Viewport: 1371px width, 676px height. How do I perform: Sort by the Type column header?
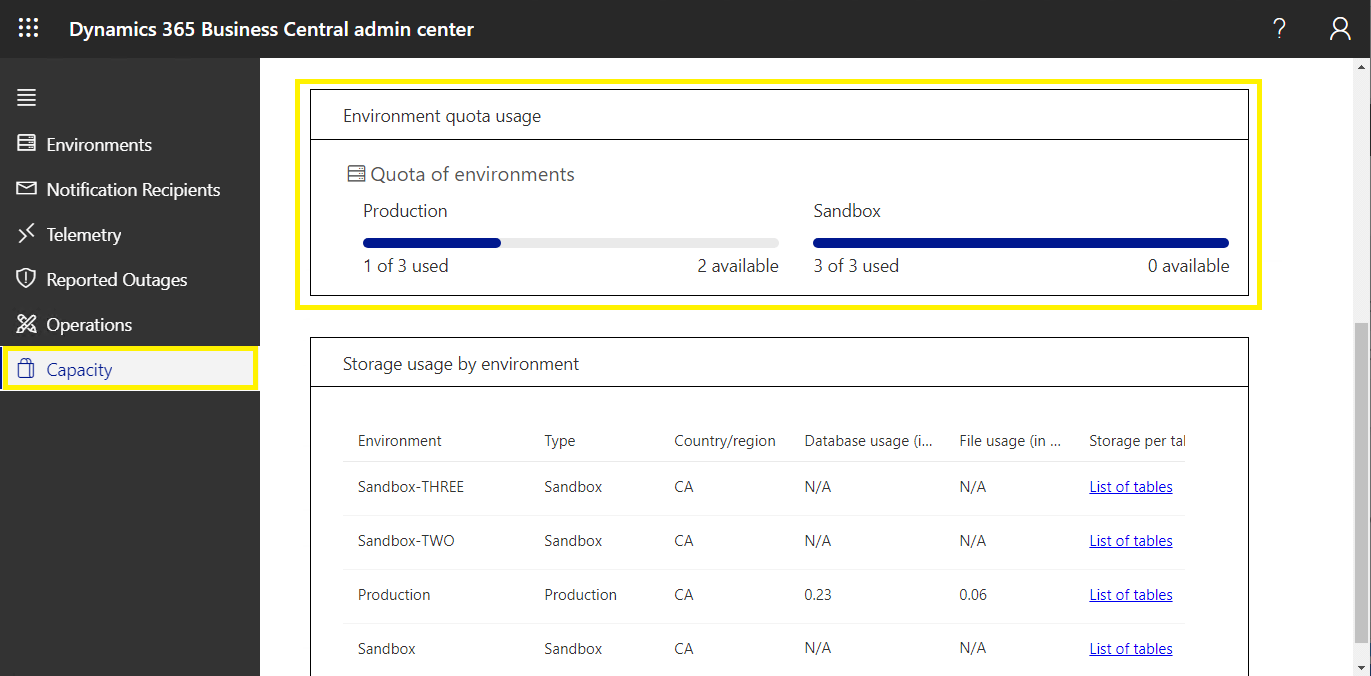pos(560,441)
